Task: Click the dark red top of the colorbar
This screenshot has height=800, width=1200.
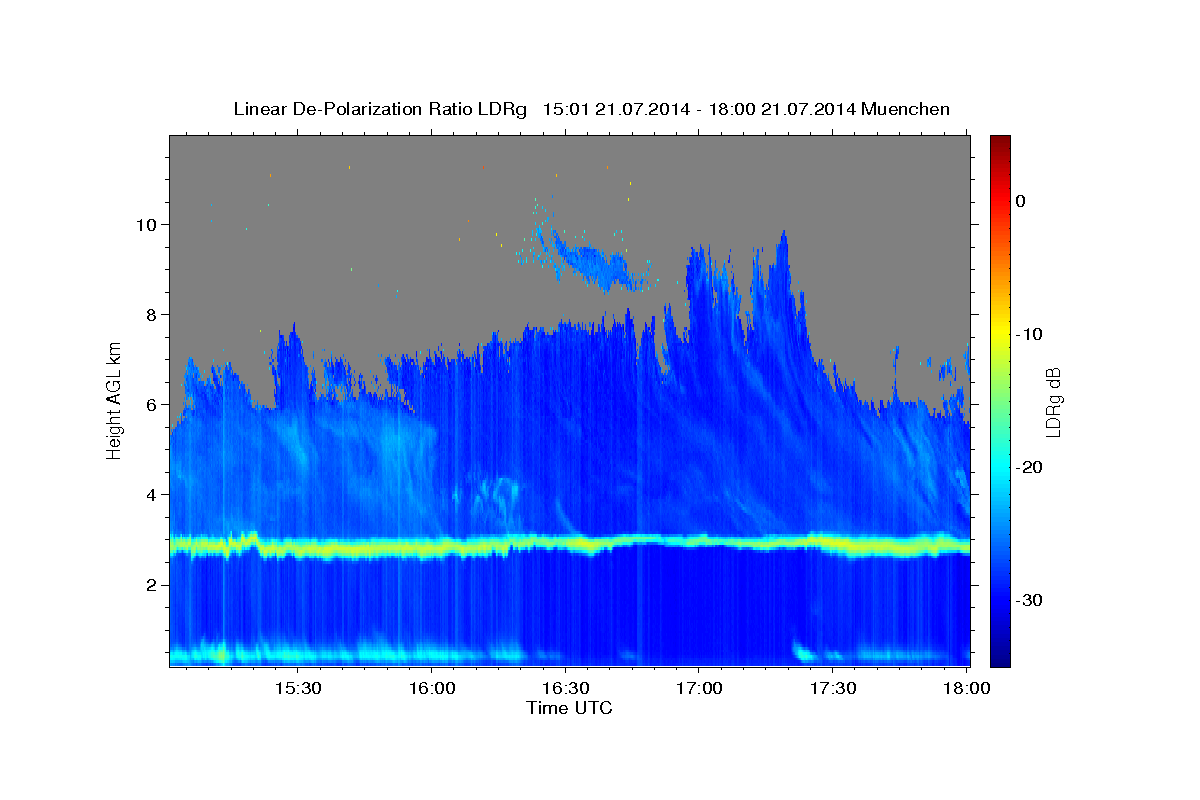Action: coord(1000,142)
